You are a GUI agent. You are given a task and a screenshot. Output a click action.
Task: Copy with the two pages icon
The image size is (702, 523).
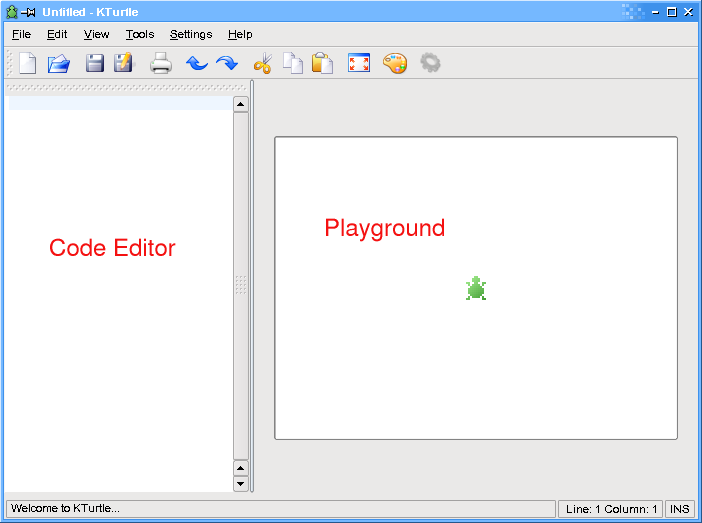(x=293, y=63)
